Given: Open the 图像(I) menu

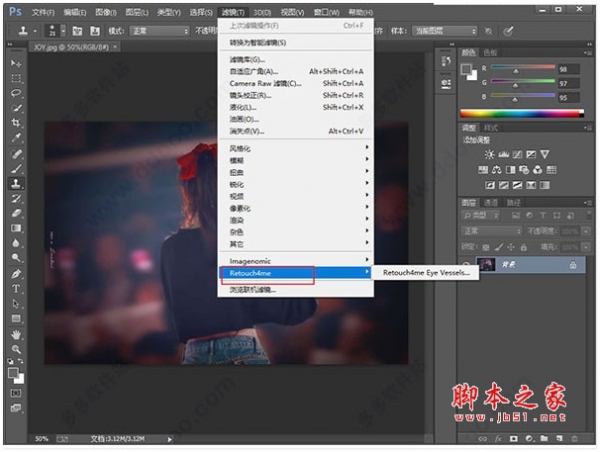Looking at the screenshot, I should point(106,13).
